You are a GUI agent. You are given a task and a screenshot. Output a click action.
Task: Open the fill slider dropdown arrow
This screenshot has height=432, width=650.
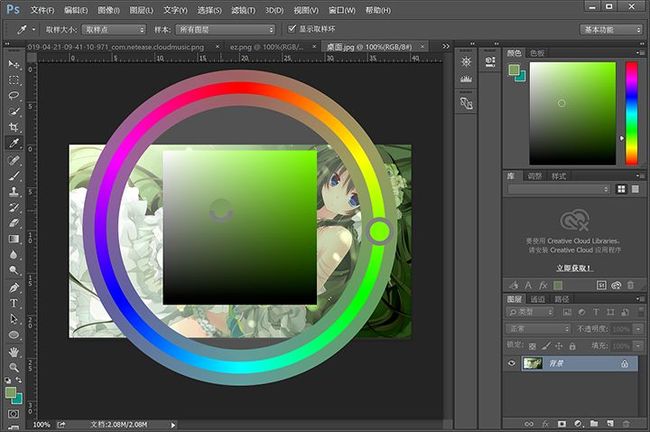tap(638, 346)
